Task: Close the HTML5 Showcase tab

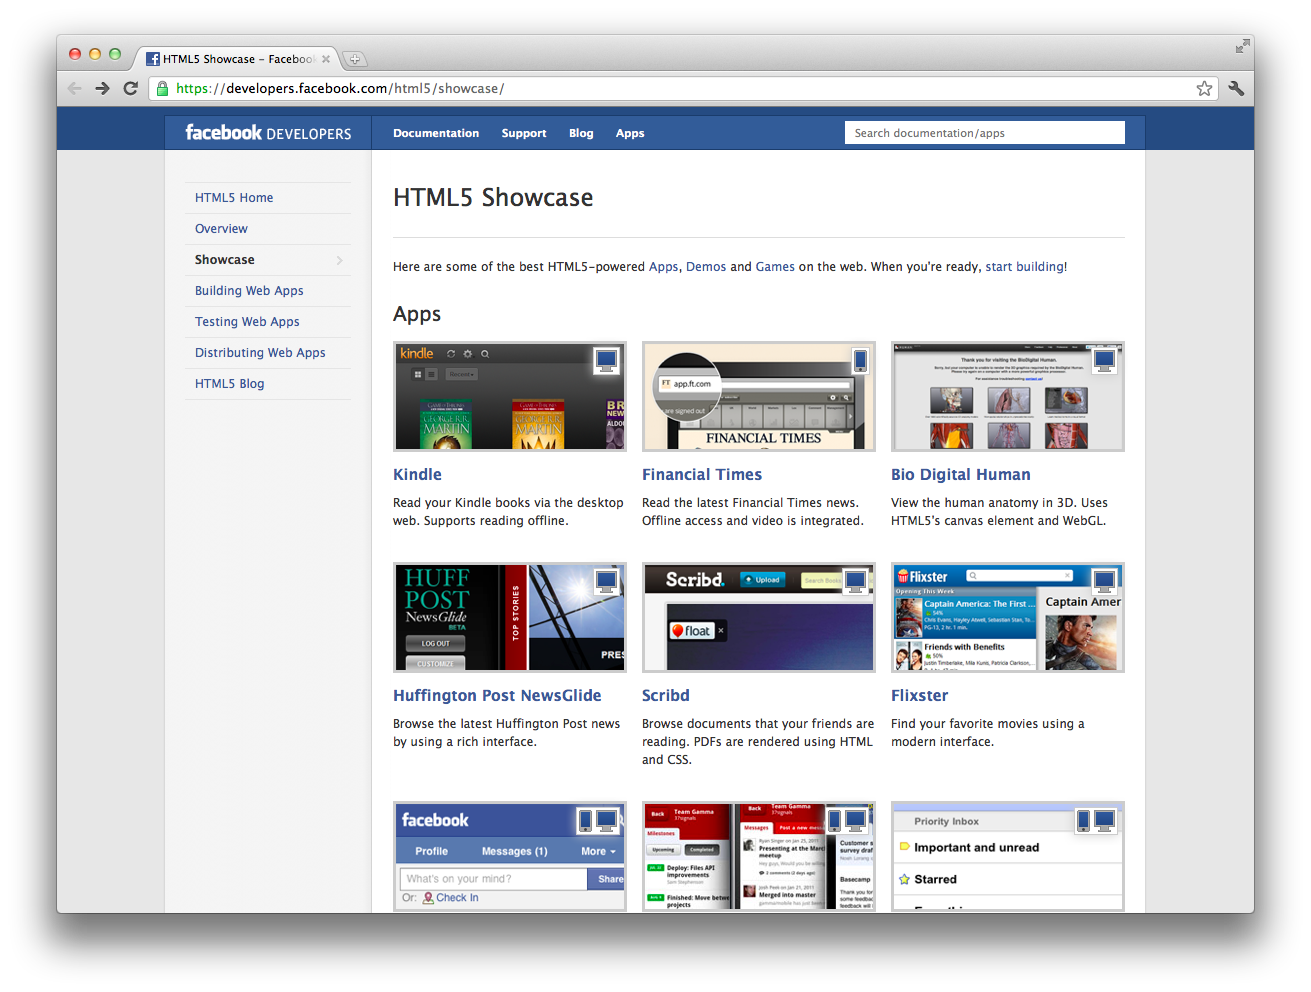Action: point(326,59)
